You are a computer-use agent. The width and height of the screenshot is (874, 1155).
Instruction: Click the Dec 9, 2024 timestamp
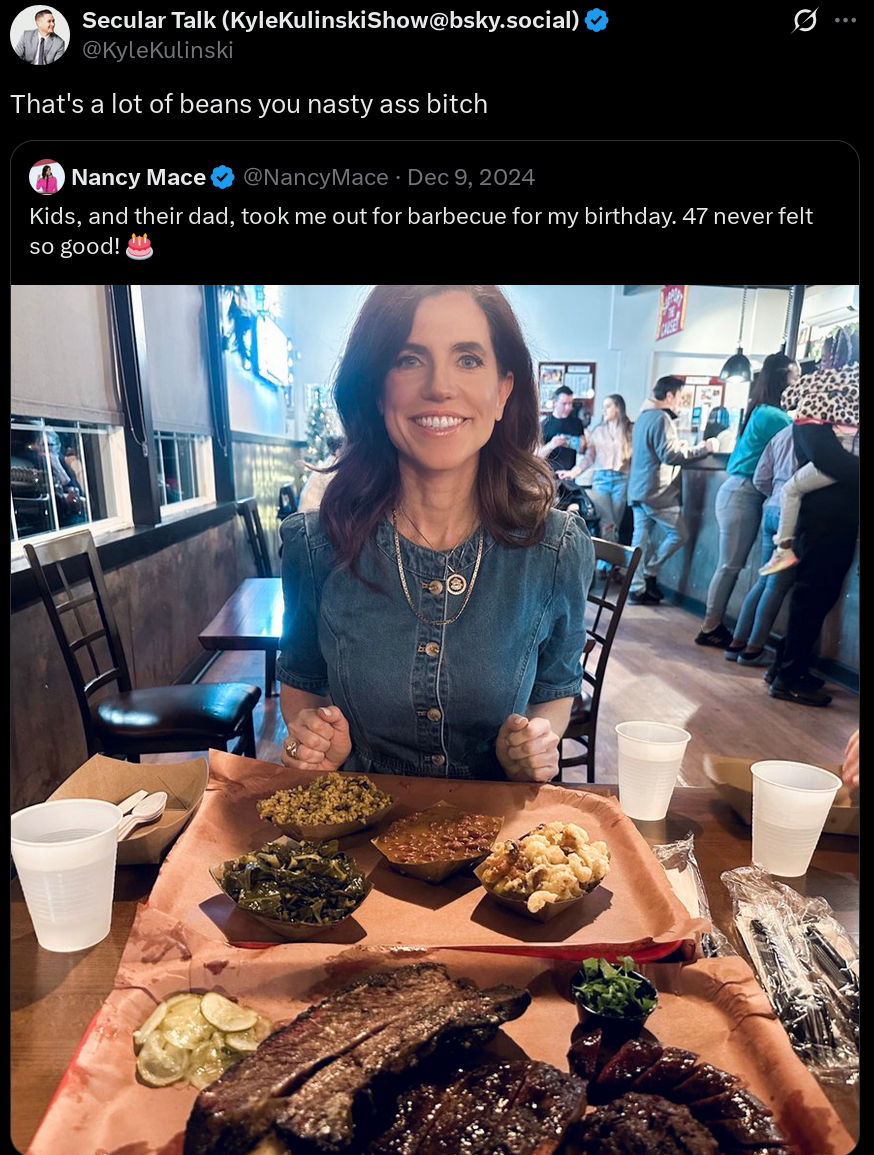tap(471, 178)
